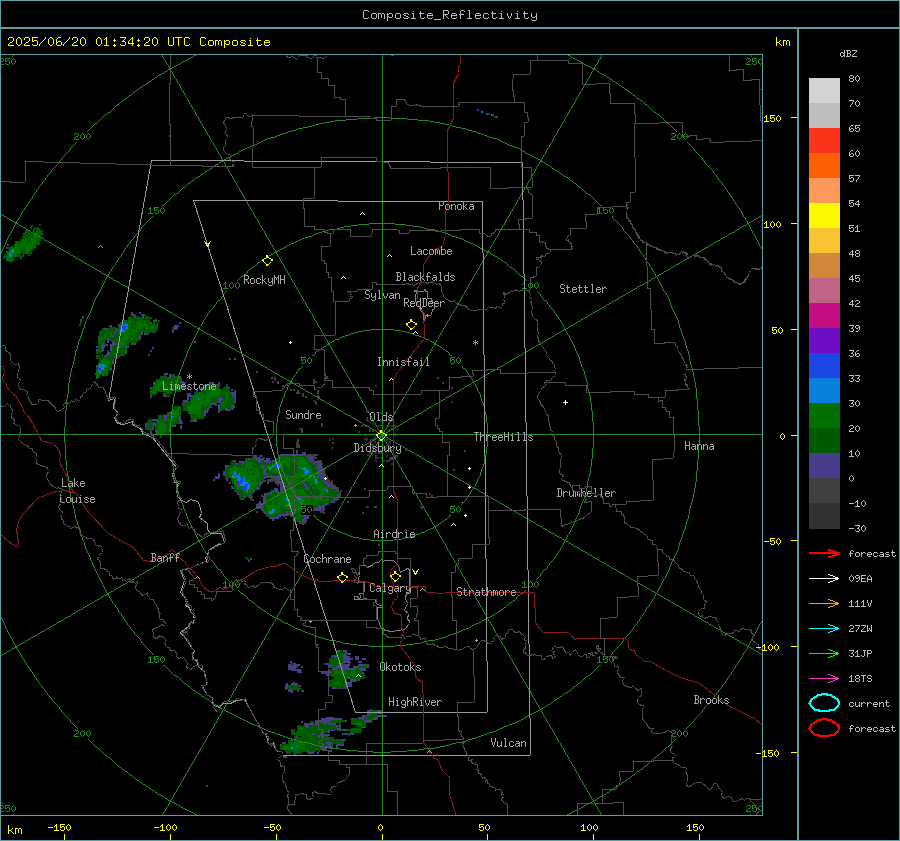This screenshot has height=841, width=900.
Task: Select the bright green 20-30 dBZ swatch
Action: pyautogui.click(x=824, y=416)
